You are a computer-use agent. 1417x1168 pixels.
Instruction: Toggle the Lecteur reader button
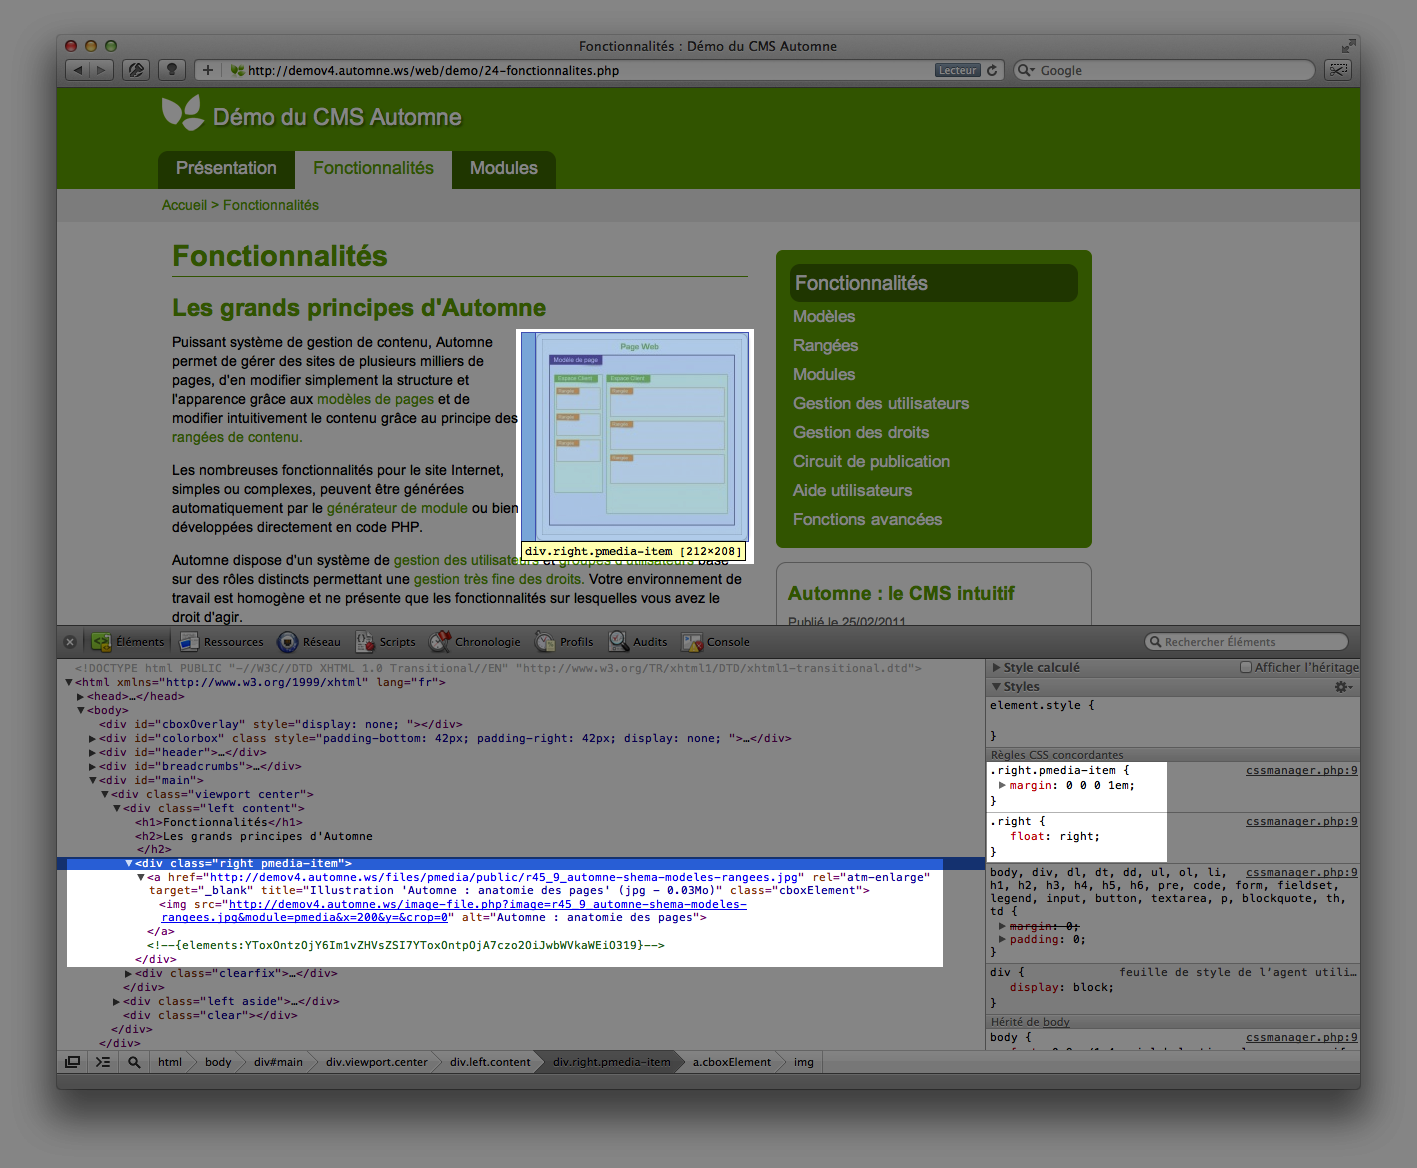(957, 70)
